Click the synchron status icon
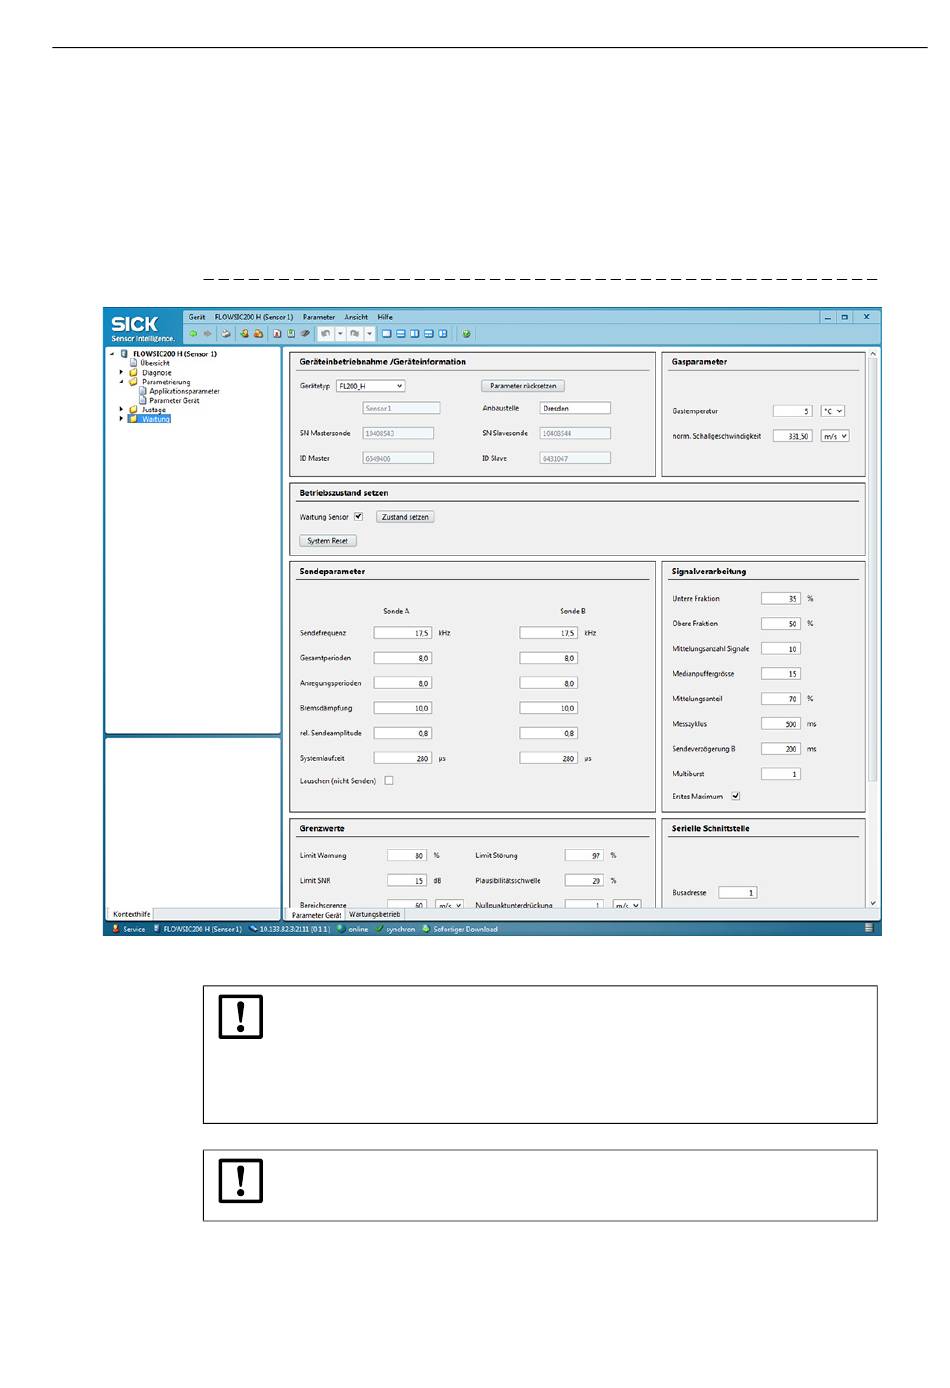 [x=379, y=929]
